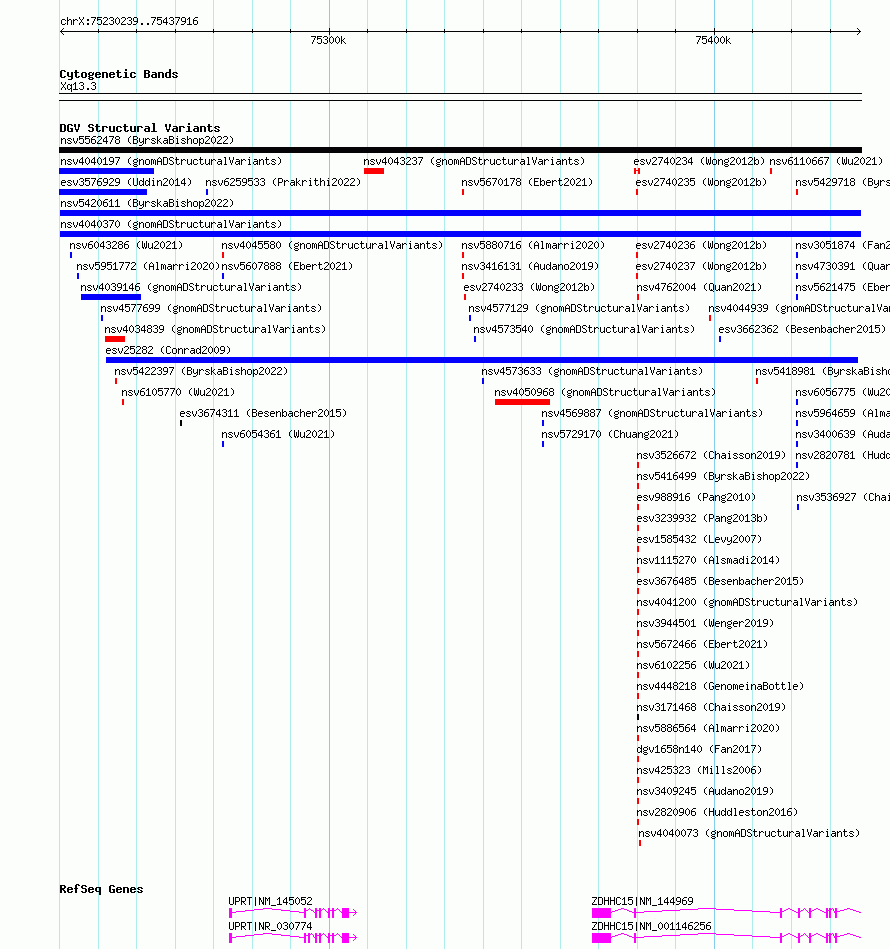Select nsv6110667 (Wu2021) label
890x949 pixels.
826,161
